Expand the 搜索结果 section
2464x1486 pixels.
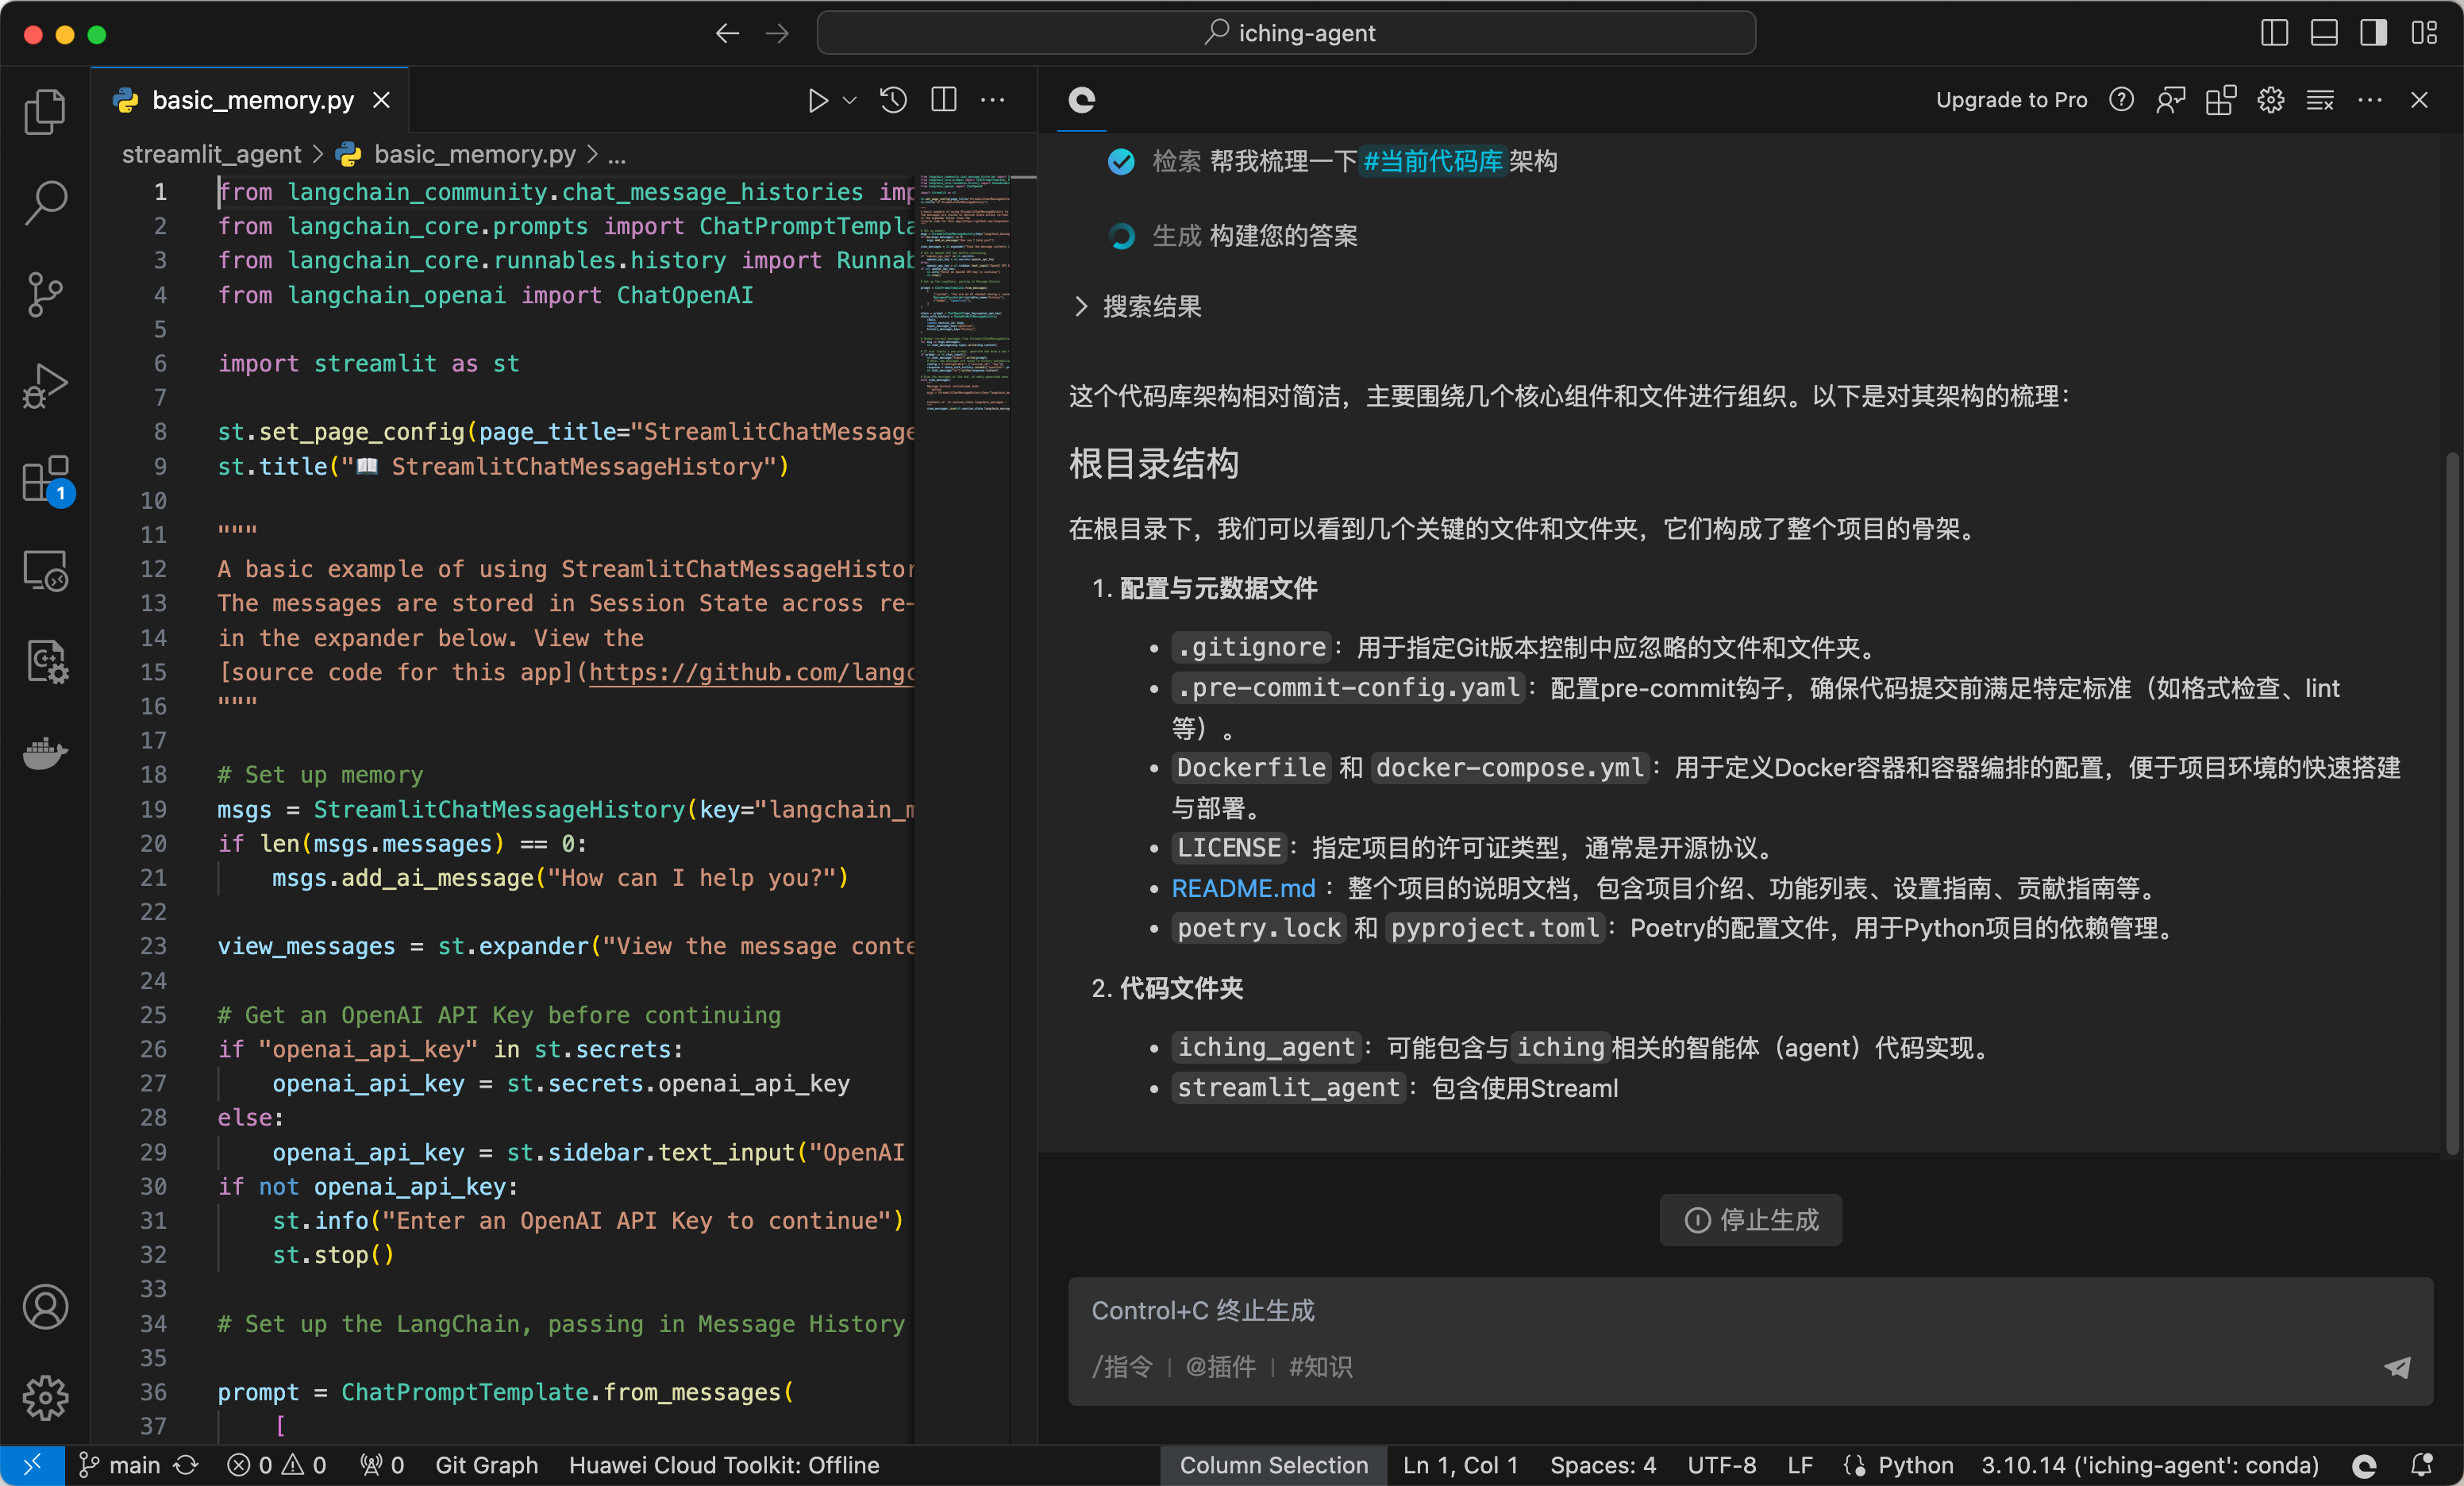click(x=1137, y=307)
